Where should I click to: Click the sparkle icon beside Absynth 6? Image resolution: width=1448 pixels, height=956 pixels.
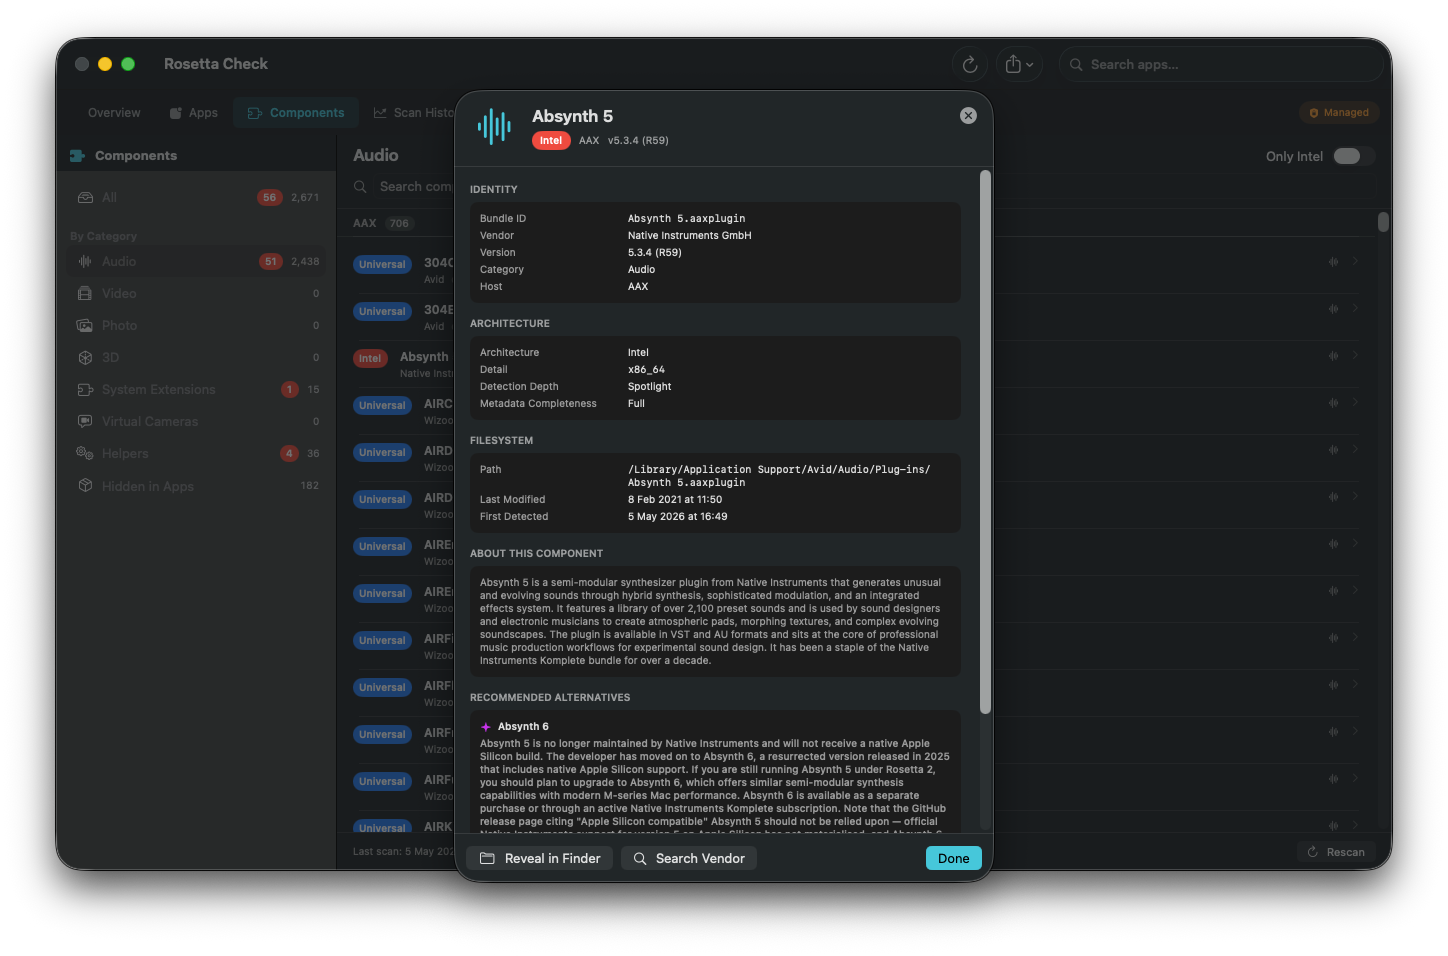(x=486, y=727)
